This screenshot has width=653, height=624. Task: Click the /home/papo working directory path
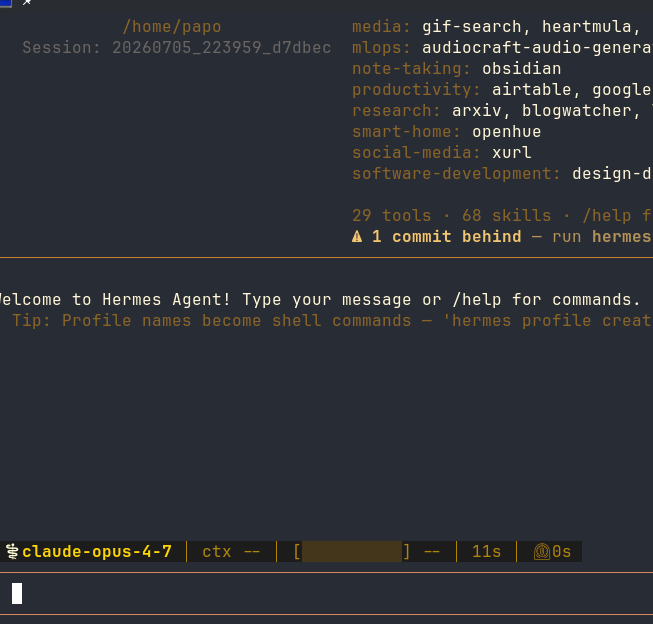(x=172, y=27)
